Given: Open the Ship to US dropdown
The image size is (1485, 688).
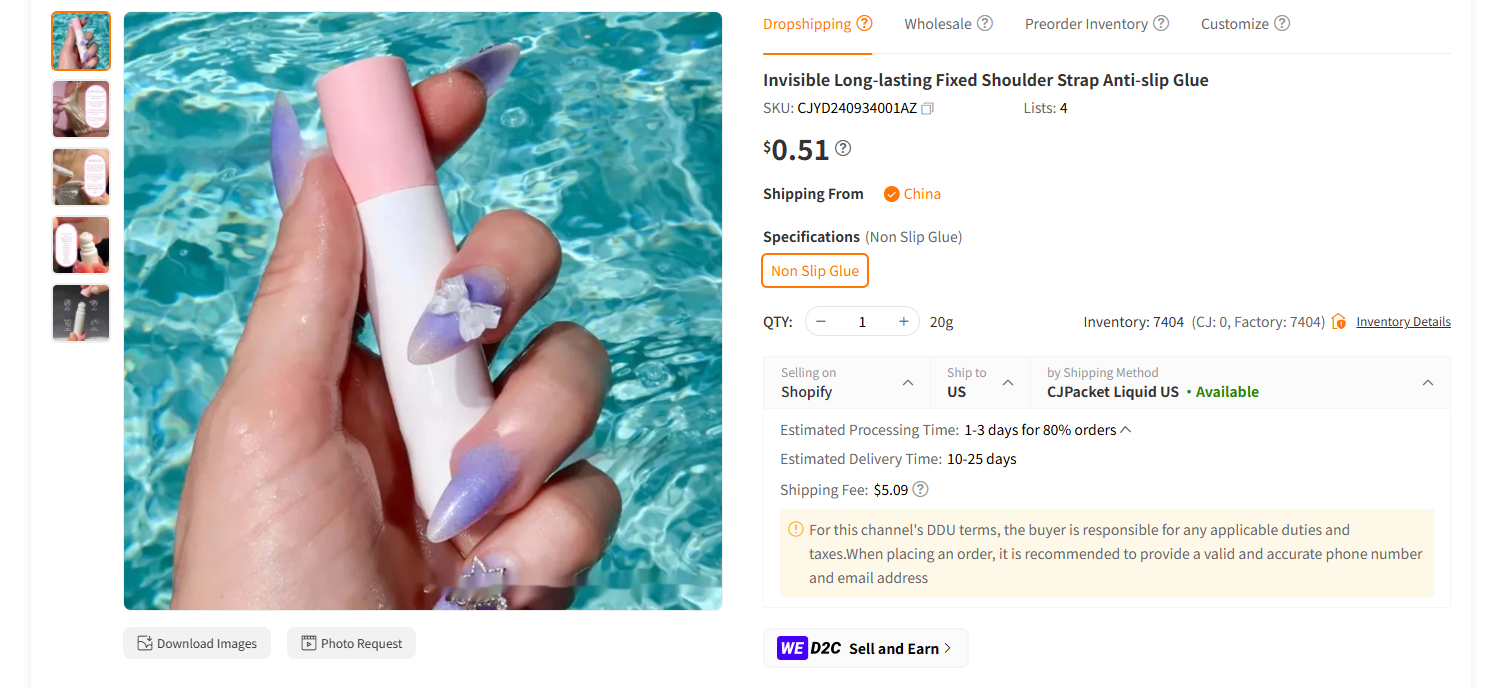Looking at the screenshot, I should [1008, 383].
